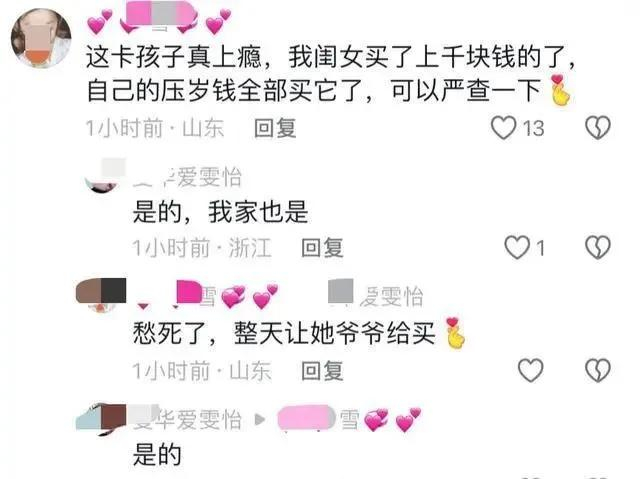Reply to 是的，我家也是 comment
This screenshot has width=640, height=479.
[322, 248]
